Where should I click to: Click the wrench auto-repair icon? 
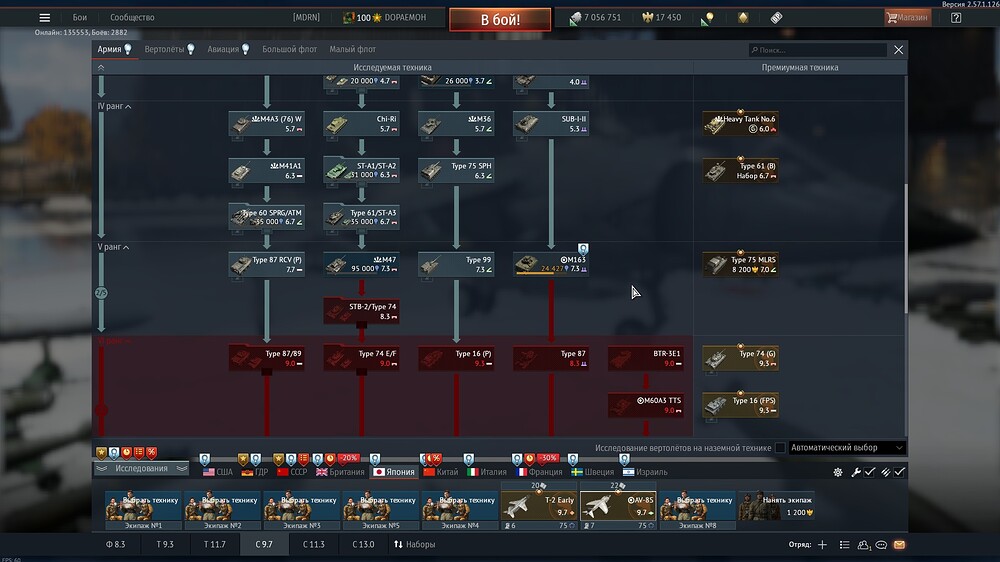(x=855, y=472)
